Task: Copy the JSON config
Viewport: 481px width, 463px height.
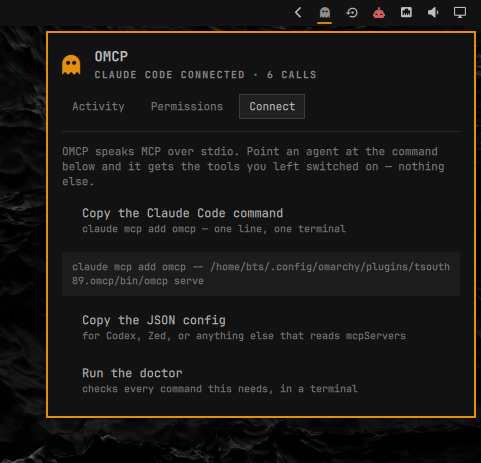Action: pyautogui.click(x=261, y=327)
